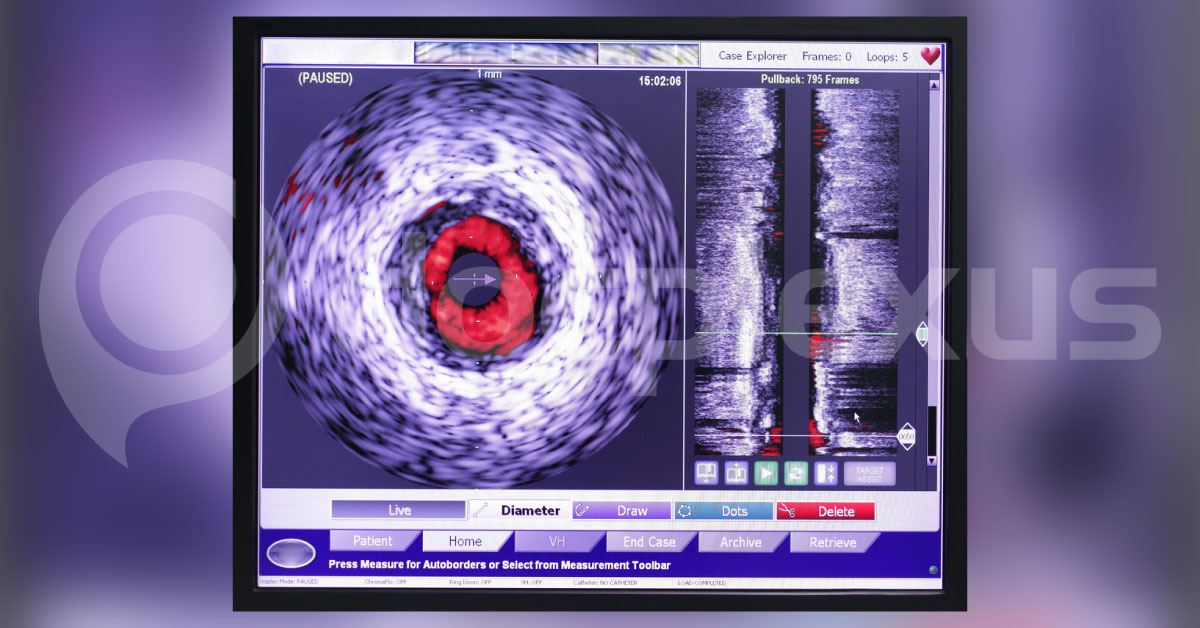Open the Case Explorer
The image size is (1200, 628).
pyautogui.click(x=752, y=56)
